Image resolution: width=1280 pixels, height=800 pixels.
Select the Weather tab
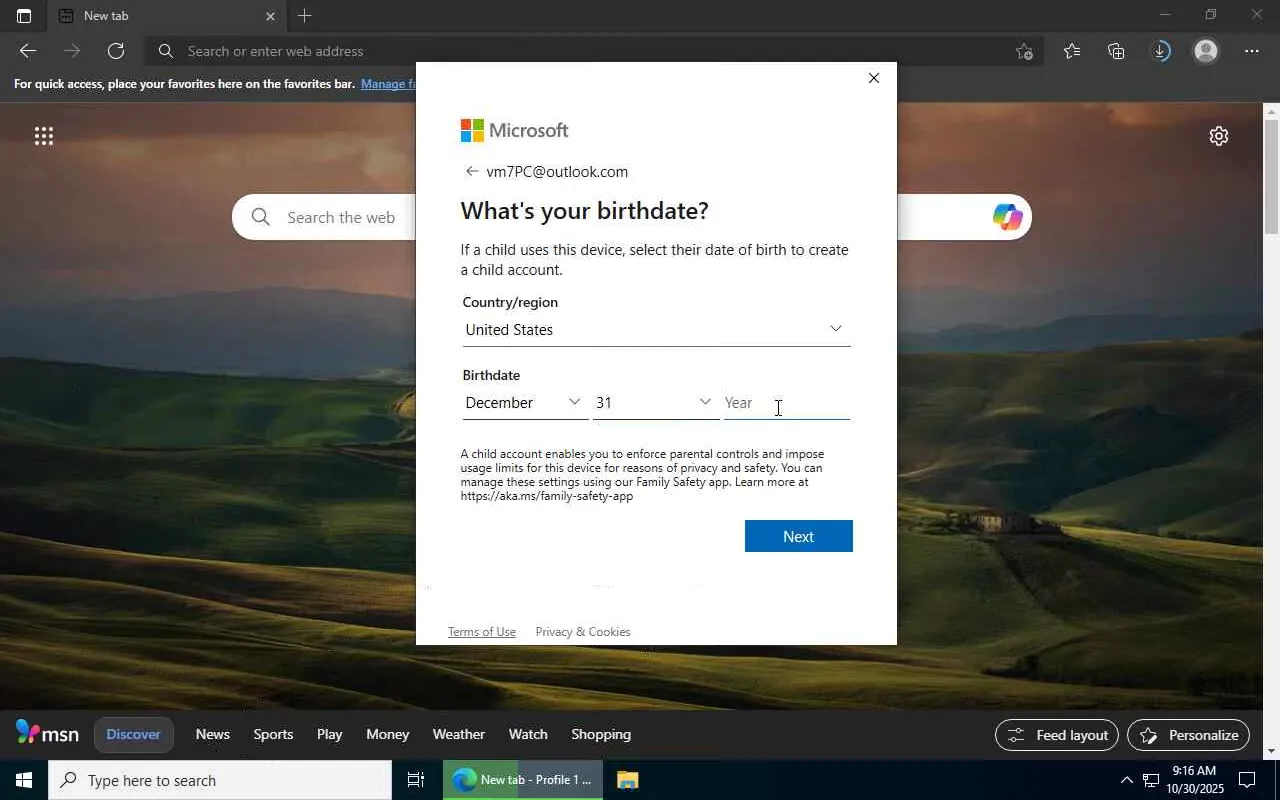[459, 734]
